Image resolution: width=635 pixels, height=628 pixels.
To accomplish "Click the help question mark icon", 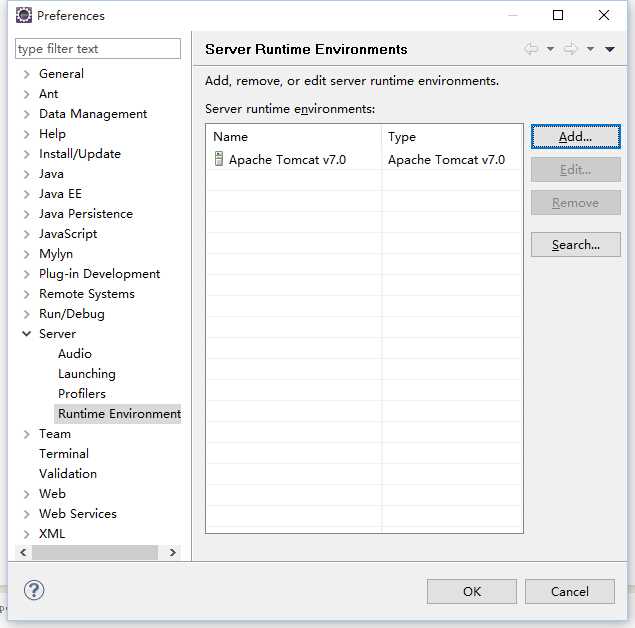I will 34,590.
